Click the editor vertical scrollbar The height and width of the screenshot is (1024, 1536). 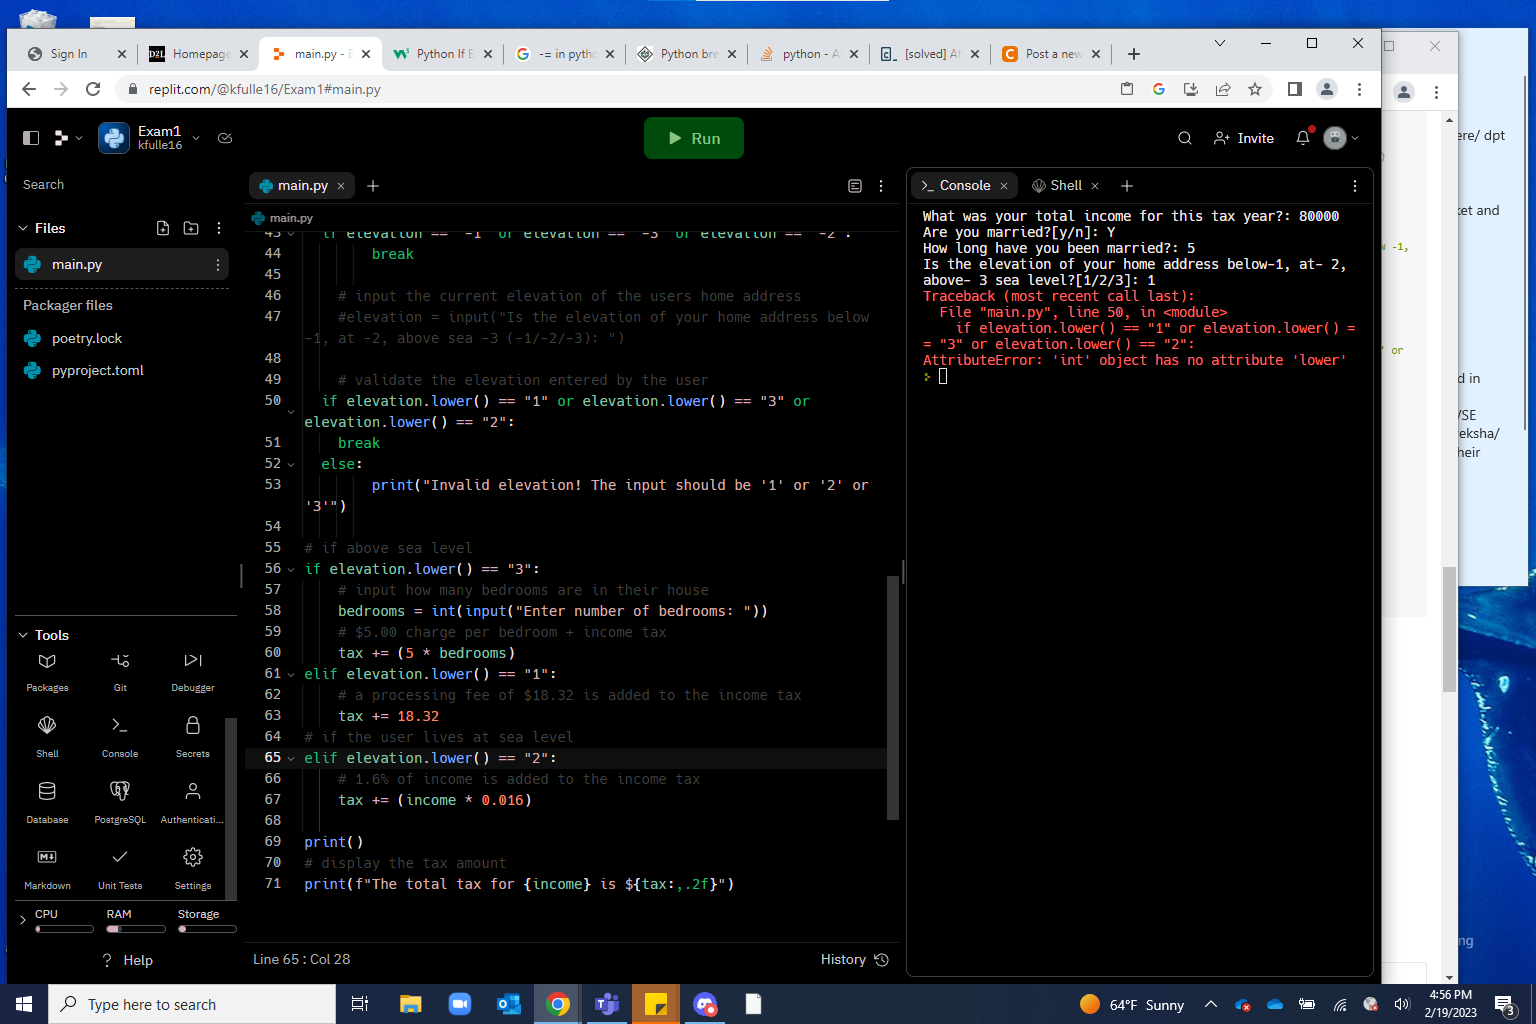pos(892,697)
